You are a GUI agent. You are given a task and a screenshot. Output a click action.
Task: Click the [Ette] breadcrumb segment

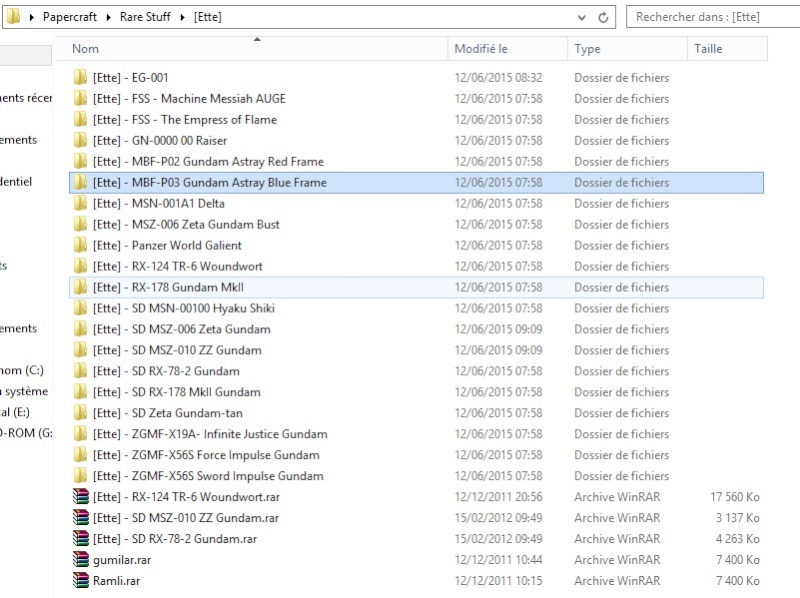[x=208, y=17]
